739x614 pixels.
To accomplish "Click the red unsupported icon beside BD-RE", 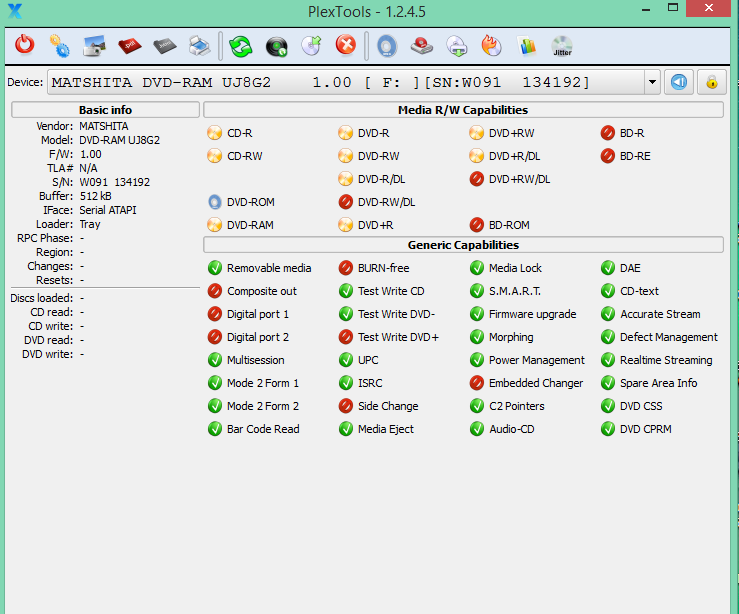I will pyautogui.click(x=608, y=156).
